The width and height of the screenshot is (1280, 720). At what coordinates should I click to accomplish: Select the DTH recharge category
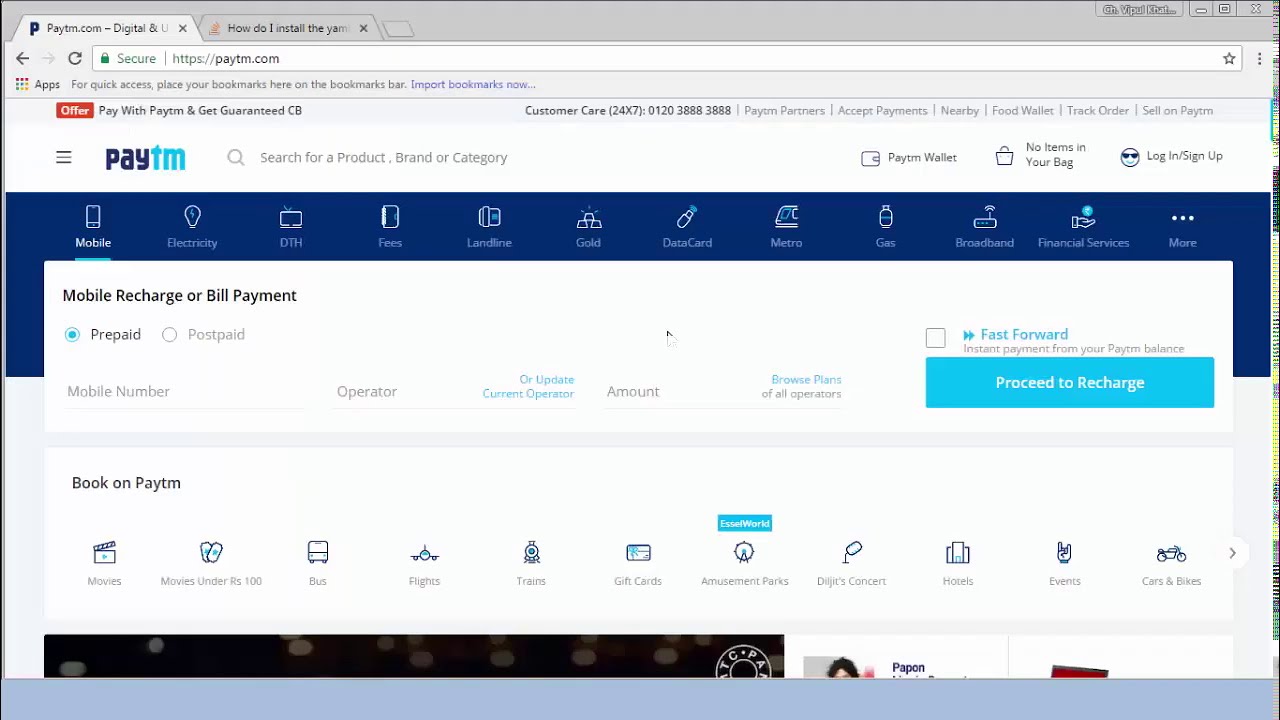291,227
